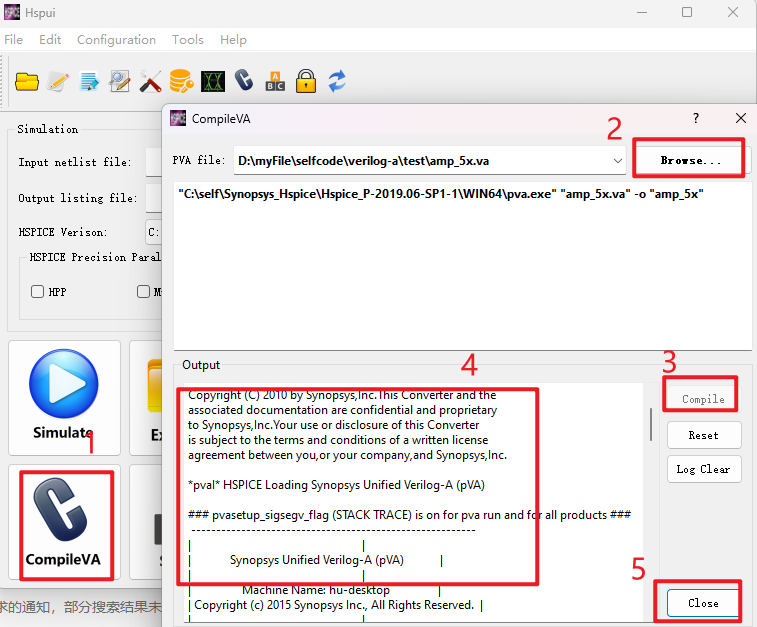Click the HSPICE Version field showing C:
Image resolution: width=757 pixels, height=627 pixels.
(154, 232)
